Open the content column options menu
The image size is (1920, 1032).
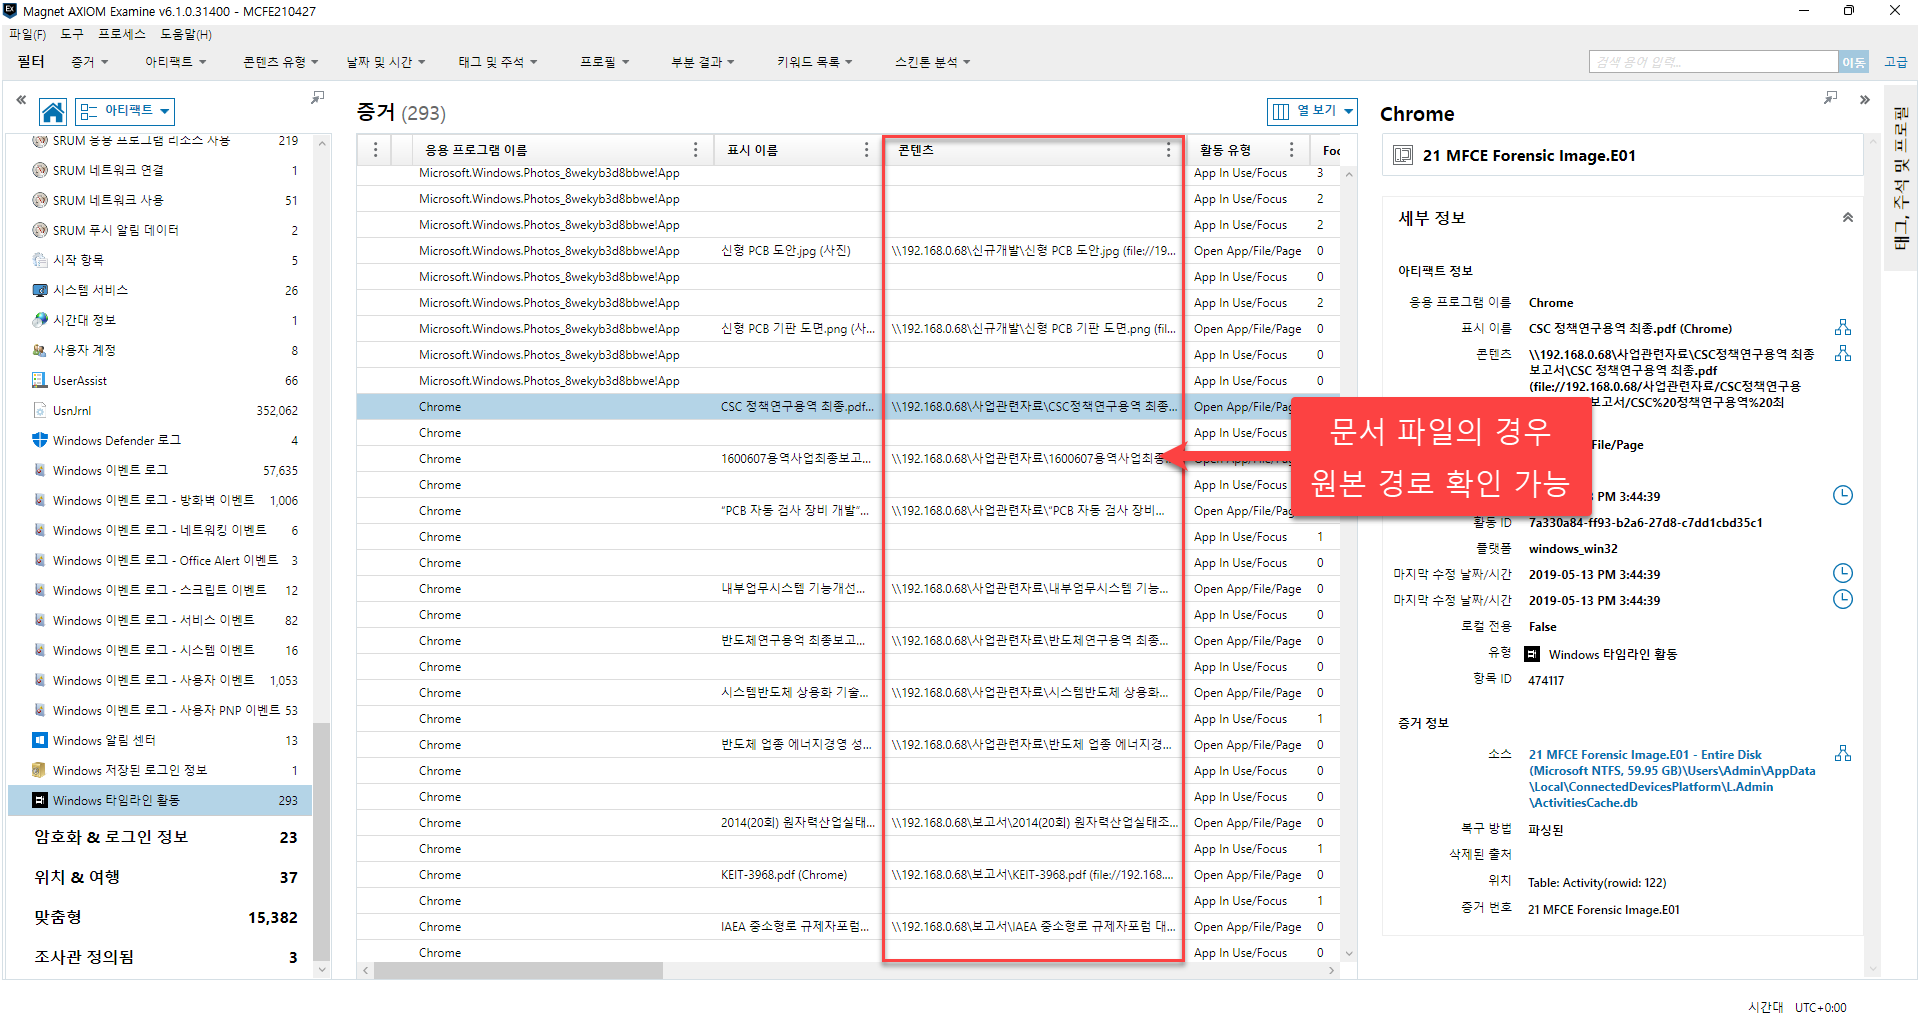tap(1167, 150)
